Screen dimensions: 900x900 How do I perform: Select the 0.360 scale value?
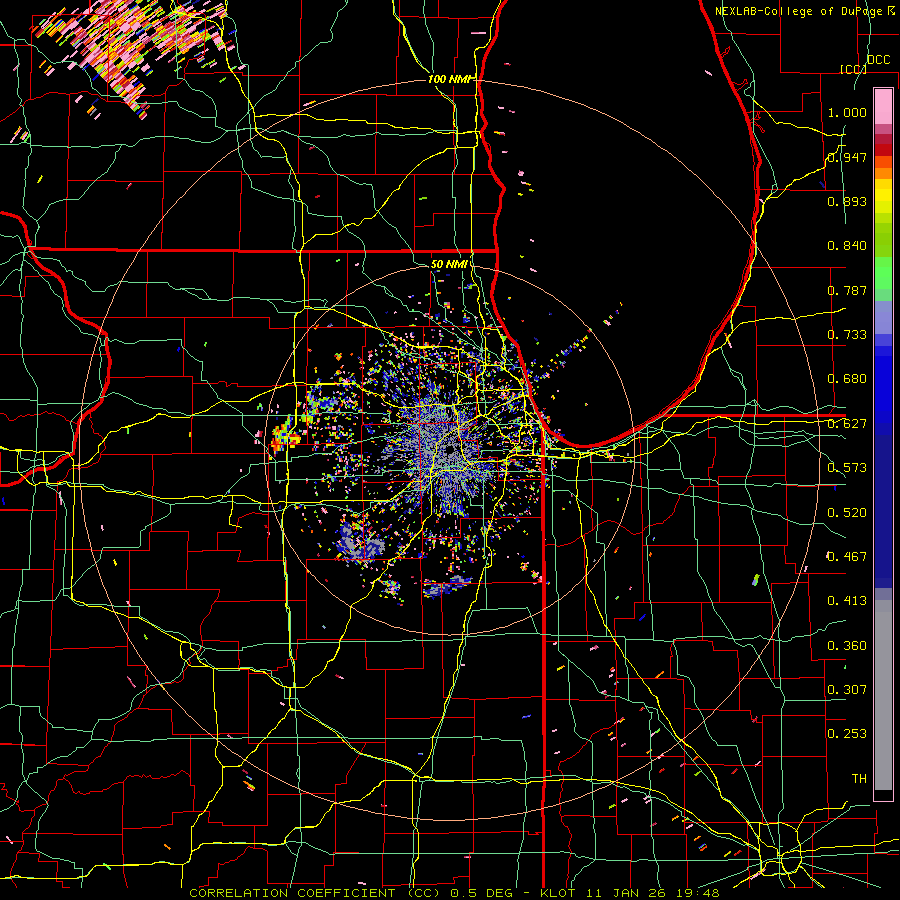(x=847, y=646)
